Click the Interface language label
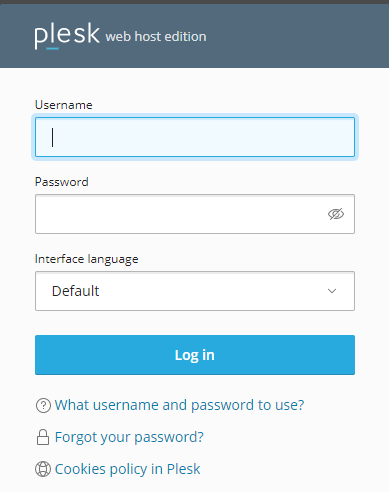 (x=86, y=259)
